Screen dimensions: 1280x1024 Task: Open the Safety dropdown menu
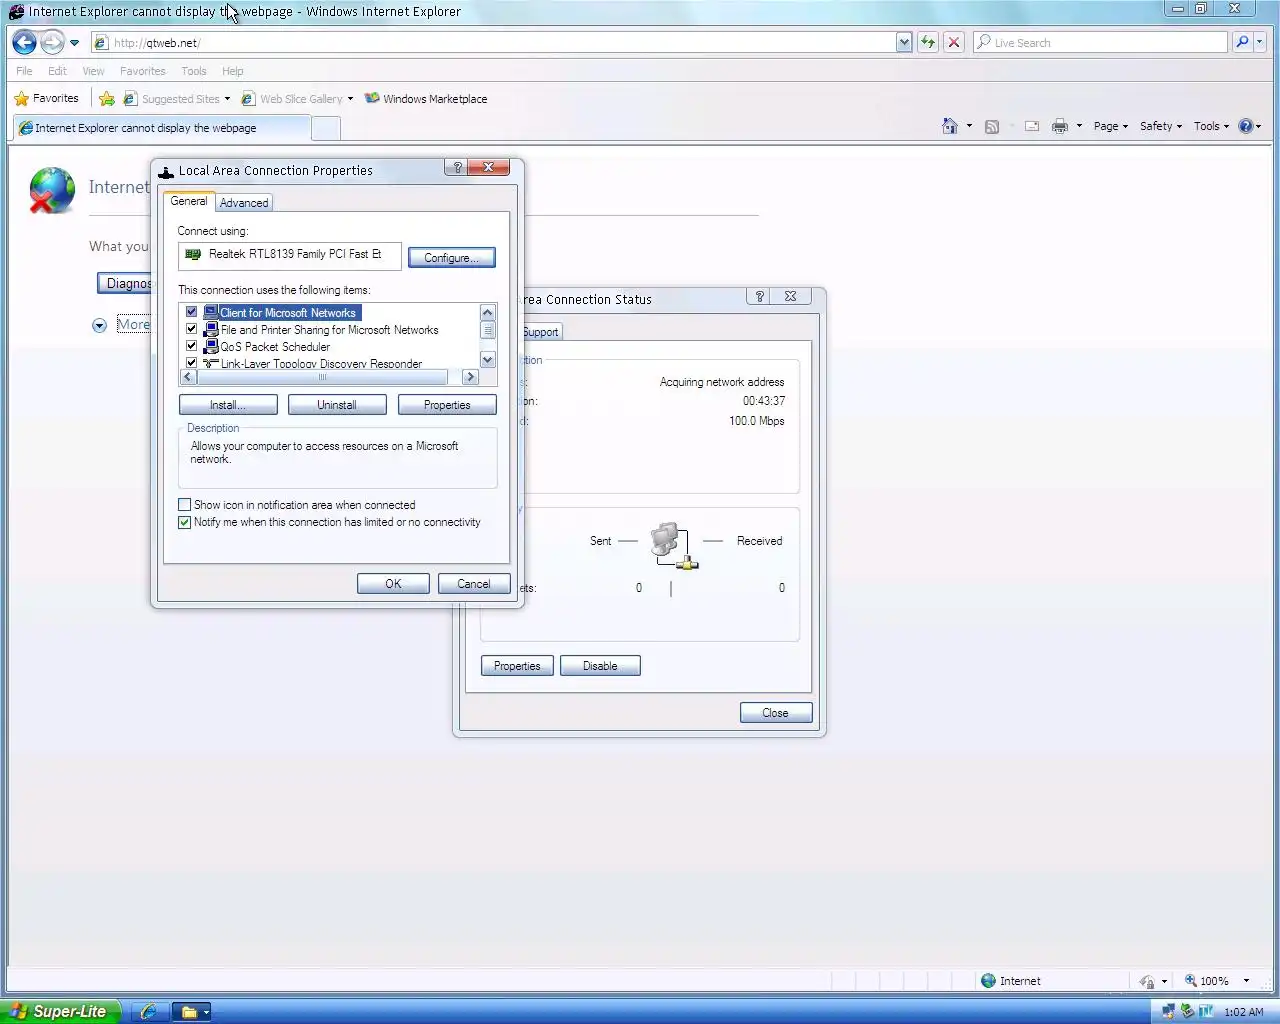point(1160,126)
